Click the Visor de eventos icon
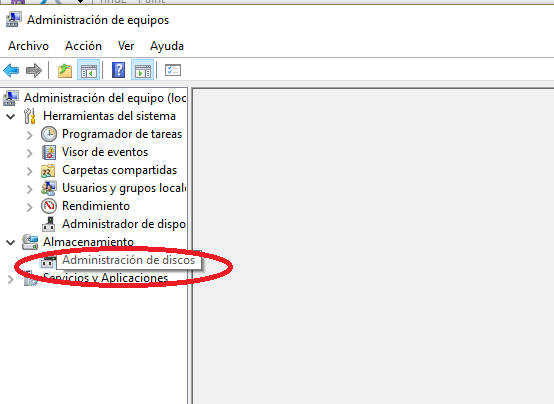The image size is (554, 404). tap(49, 152)
